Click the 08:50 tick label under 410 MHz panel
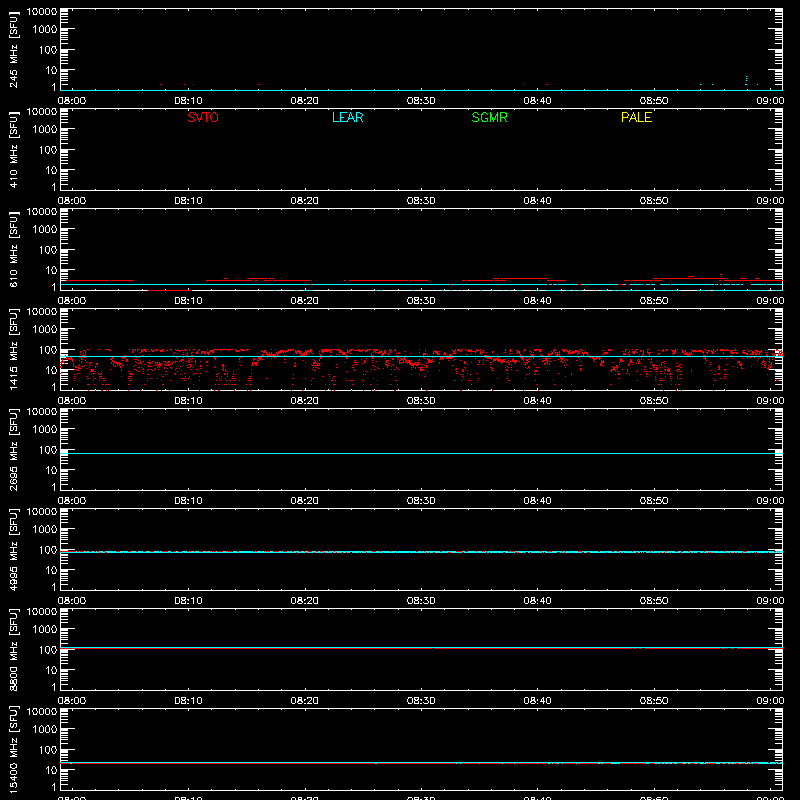 pos(654,201)
